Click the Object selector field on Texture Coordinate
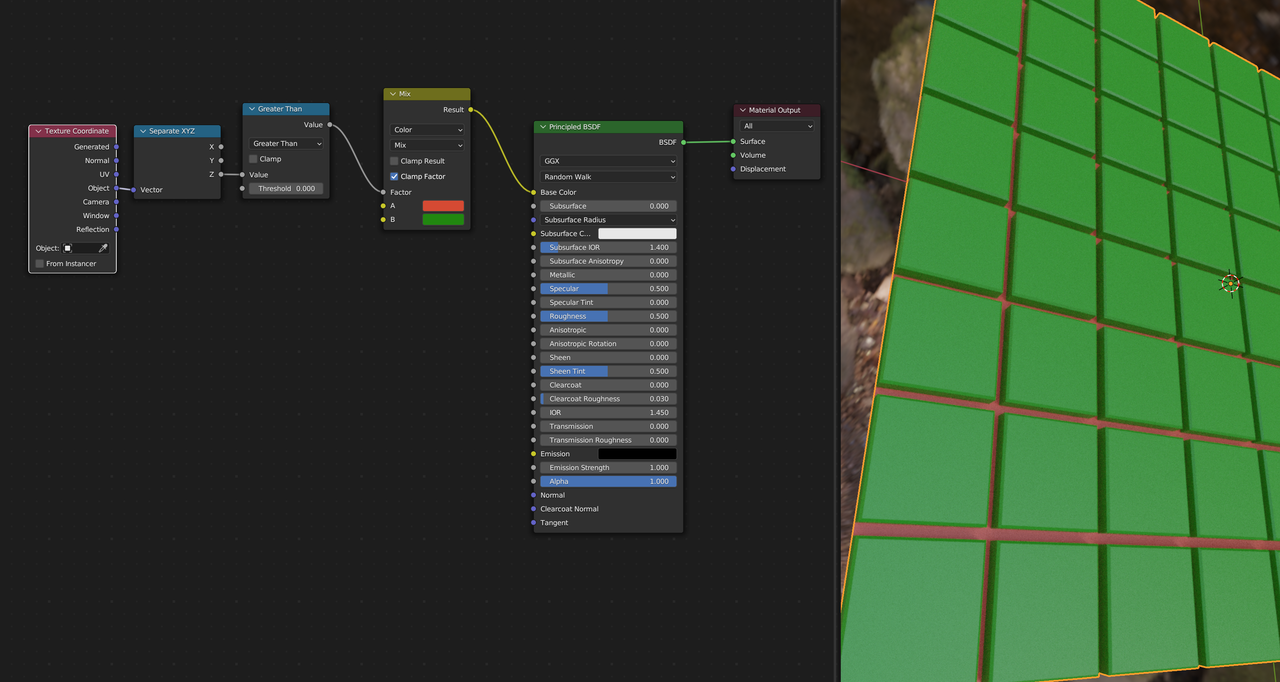The height and width of the screenshot is (682, 1280). [80, 248]
